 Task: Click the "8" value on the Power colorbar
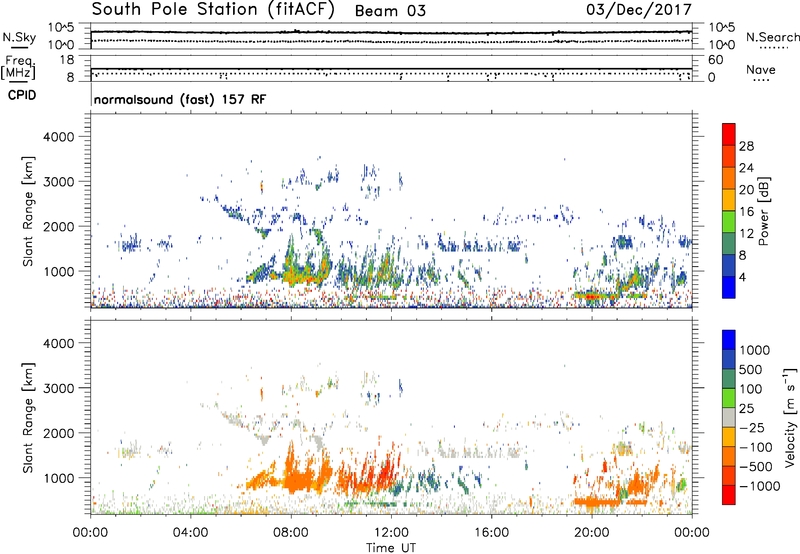(x=743, y=255)
